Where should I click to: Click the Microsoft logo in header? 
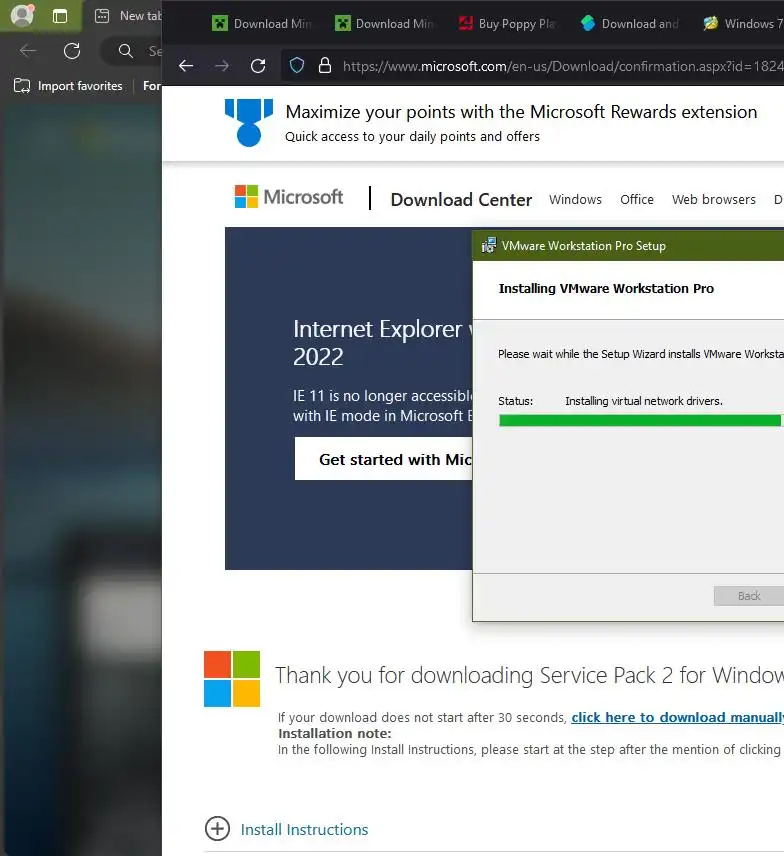(x=289, y=197)
